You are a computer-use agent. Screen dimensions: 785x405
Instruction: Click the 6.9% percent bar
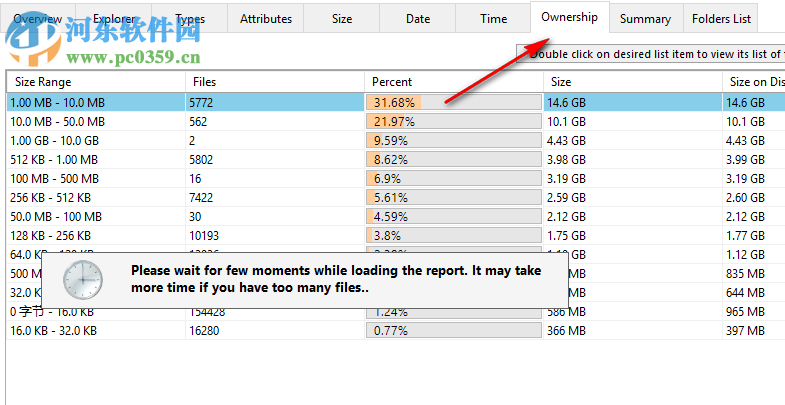454,179
